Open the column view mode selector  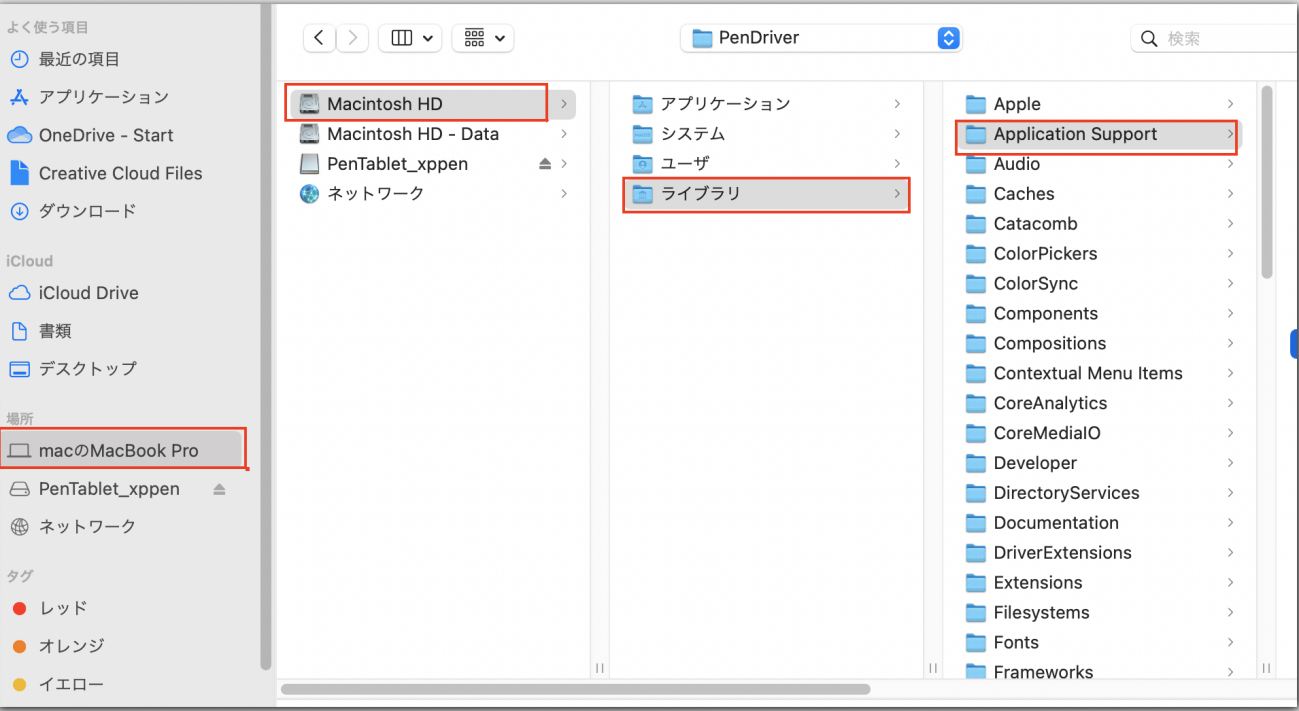tap(410, 38)
